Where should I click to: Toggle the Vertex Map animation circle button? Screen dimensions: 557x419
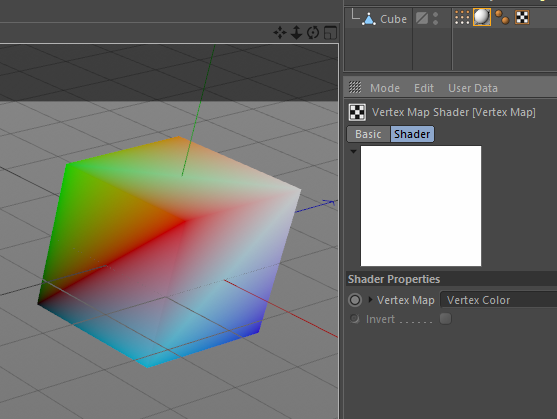355,300
